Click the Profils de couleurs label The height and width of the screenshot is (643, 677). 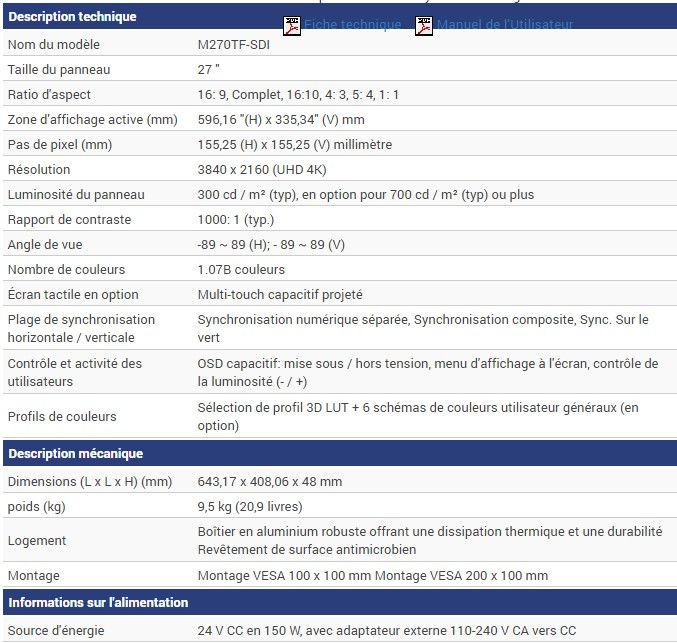(x=62, y=417)
